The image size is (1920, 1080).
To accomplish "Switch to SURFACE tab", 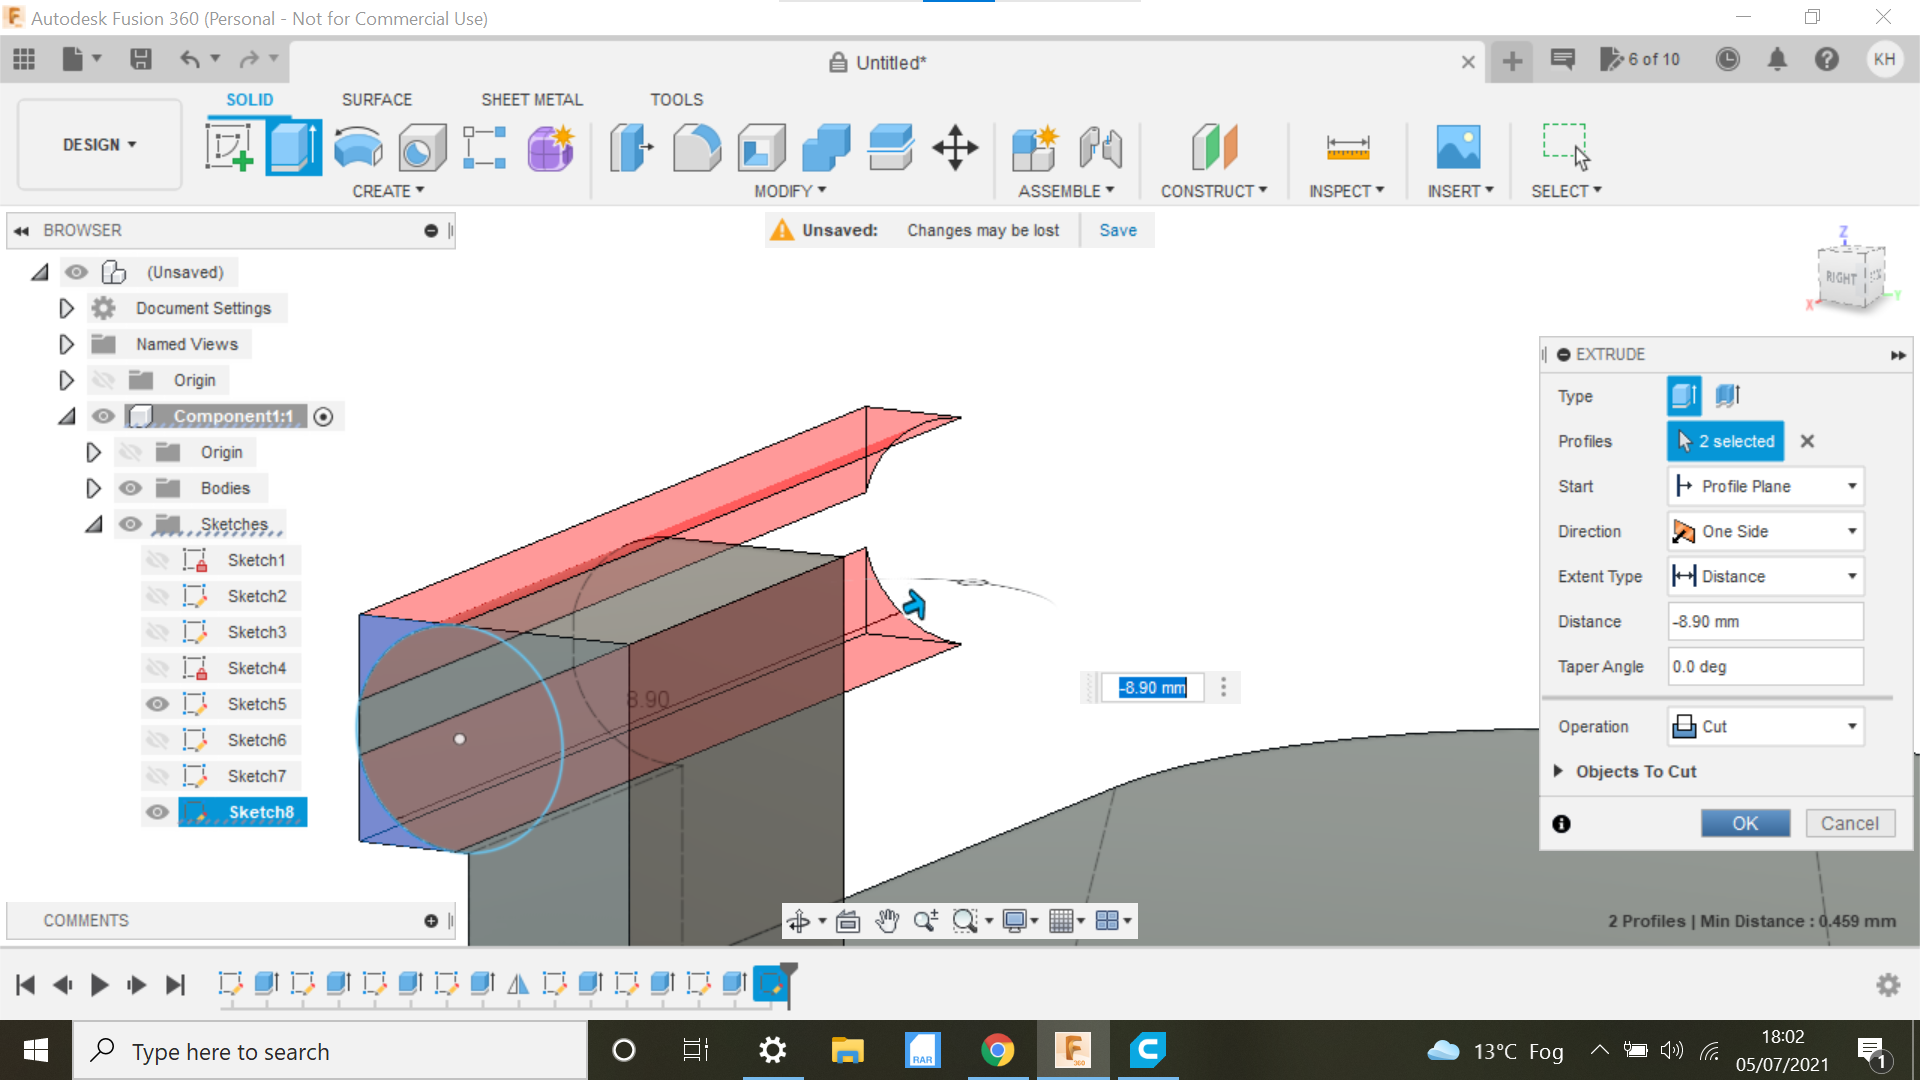I will [x=376, y=99].
